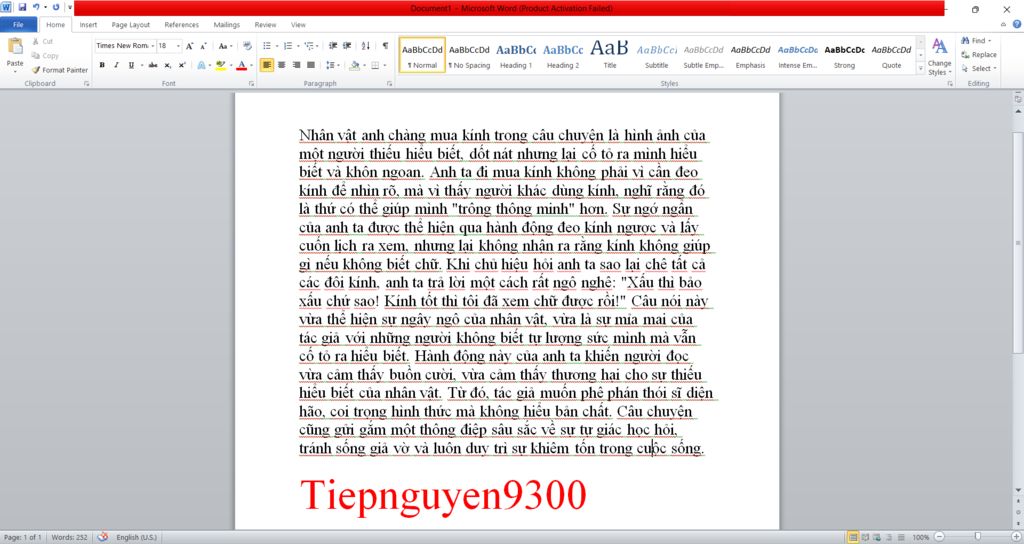The width and height of the screenshot is (1024, 544).
Task: Click the Words: 252 count in status bar
Action: coord(69,537)
